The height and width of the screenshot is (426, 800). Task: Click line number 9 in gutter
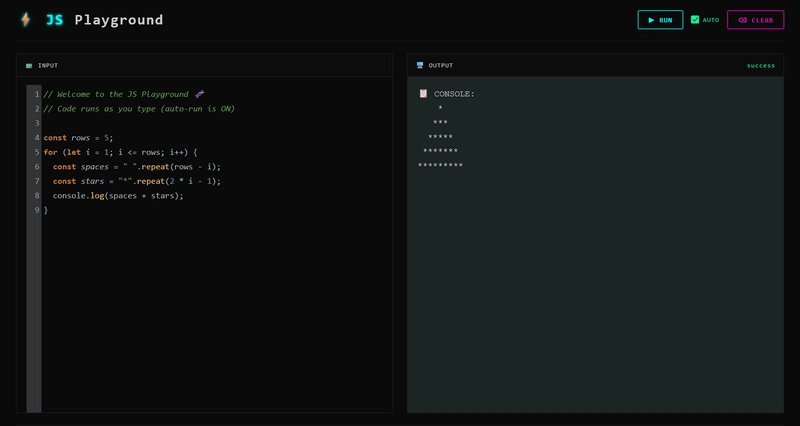[x=37, y=210]
